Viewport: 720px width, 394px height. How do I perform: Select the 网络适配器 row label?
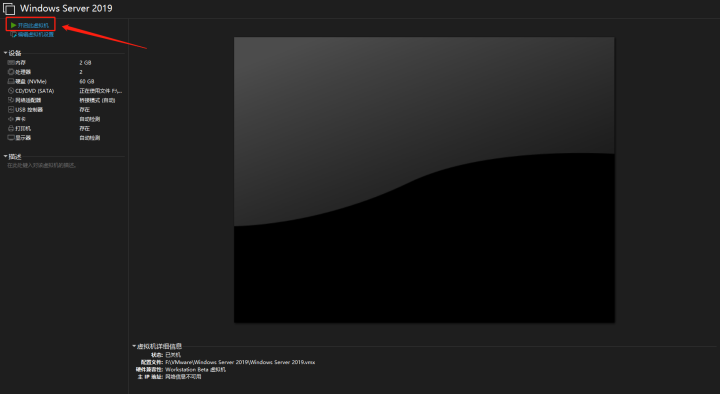28,100
